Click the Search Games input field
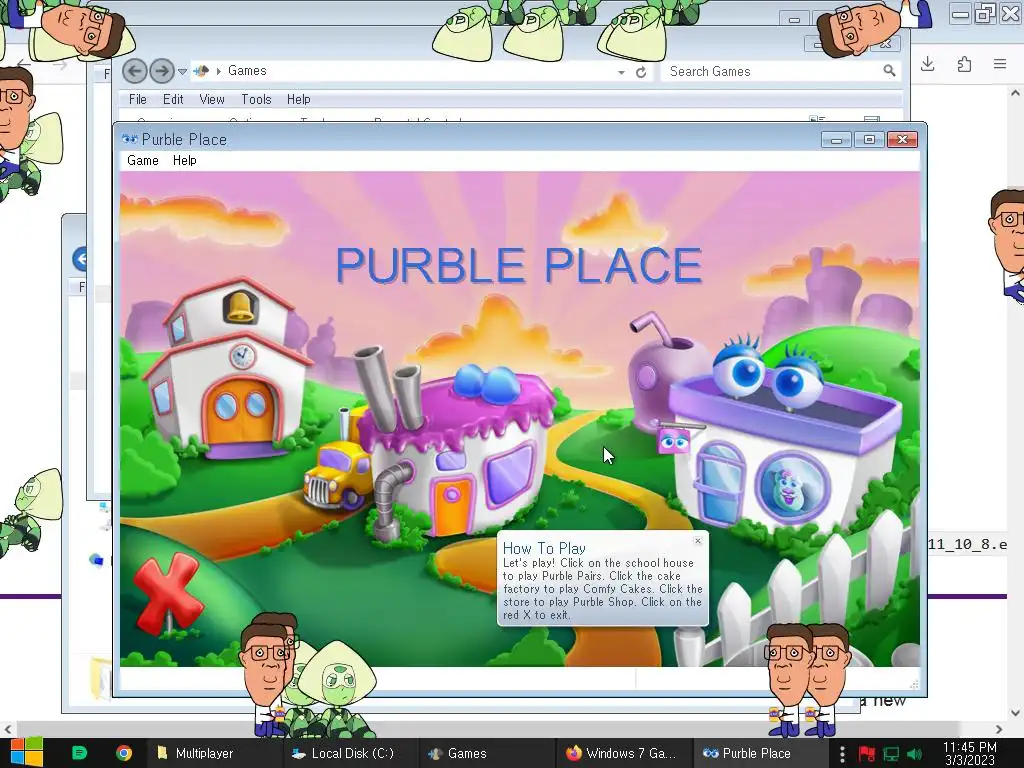This screenshot has height=768, width=1024. [x=772, y=71]
